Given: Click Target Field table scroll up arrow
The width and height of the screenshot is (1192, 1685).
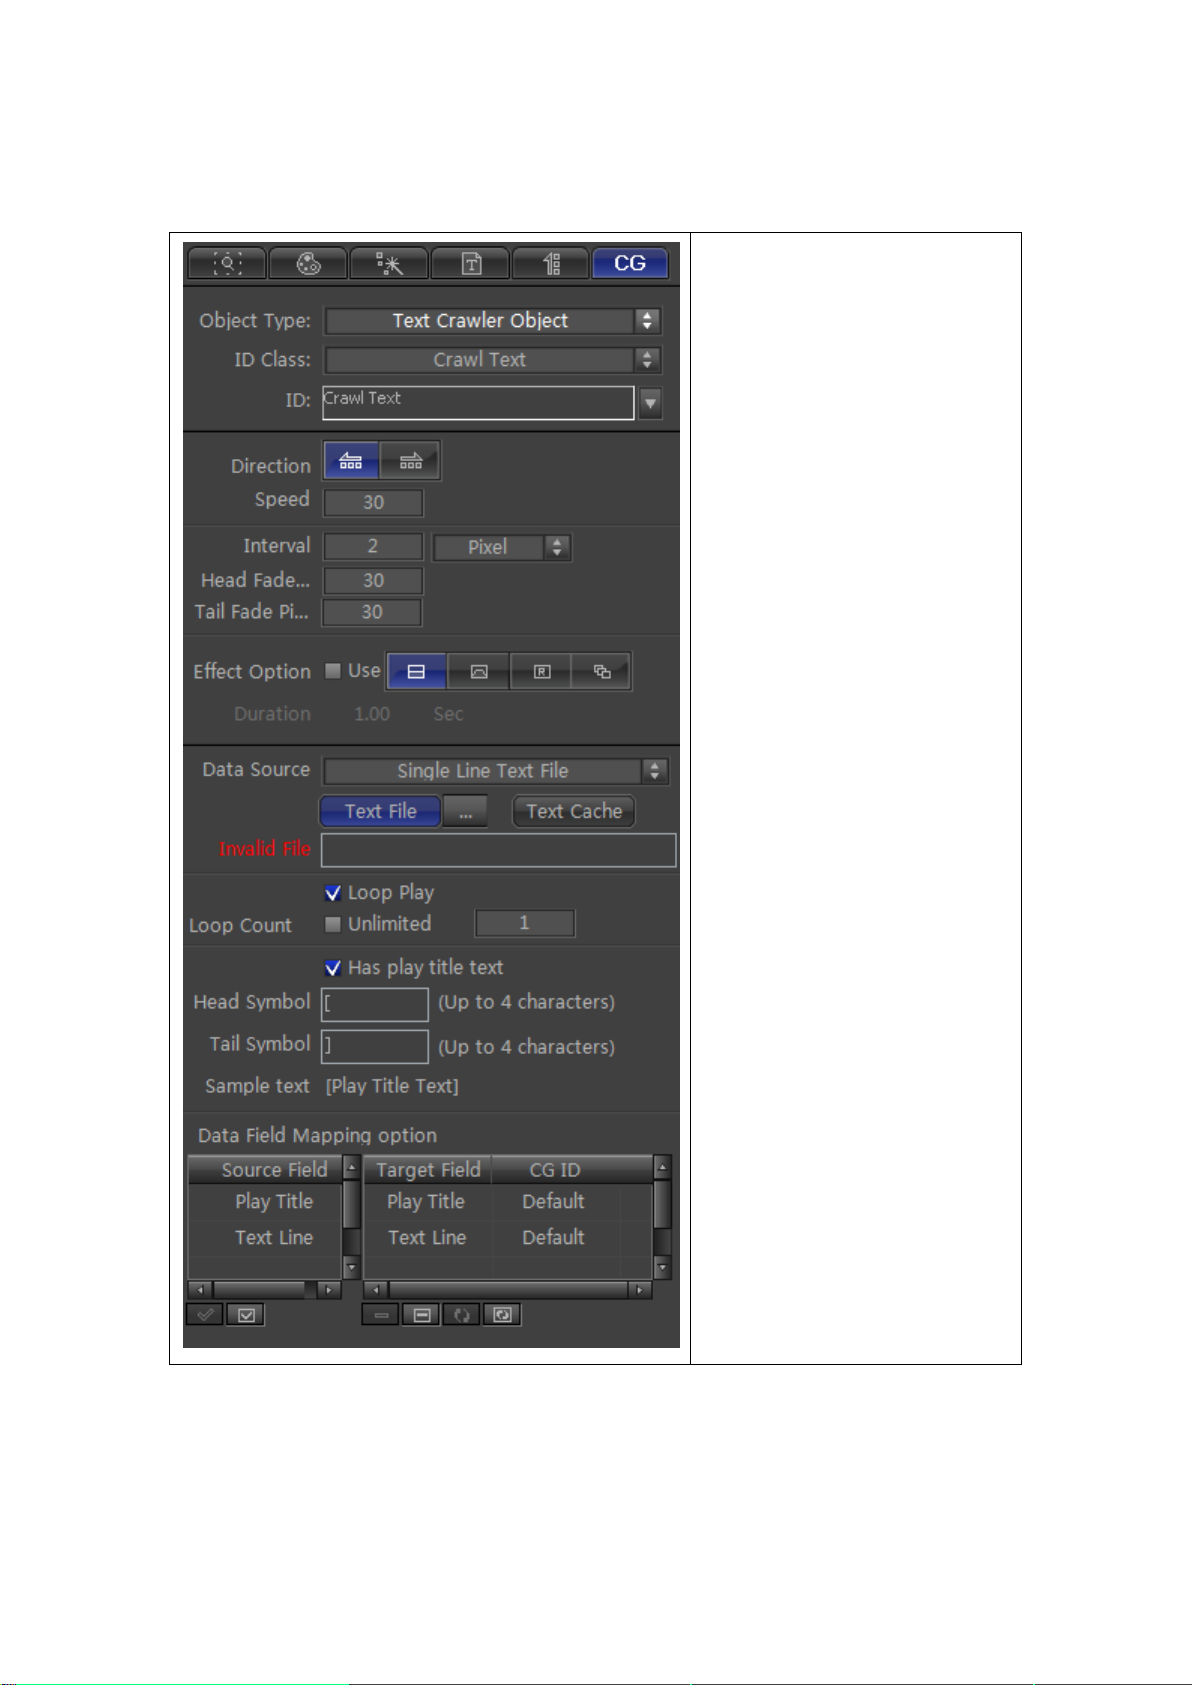Looking at the screenshot, I should (662, 1167).
